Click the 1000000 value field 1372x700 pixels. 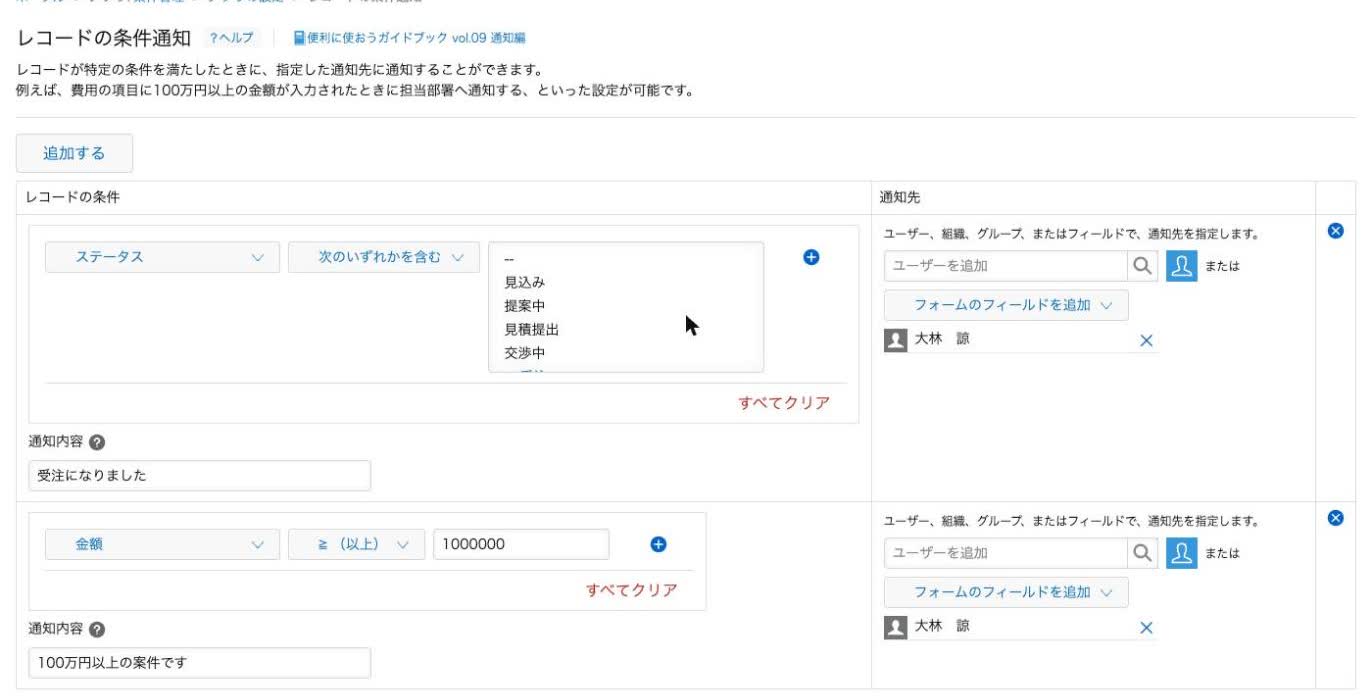[x=521, y=545]
